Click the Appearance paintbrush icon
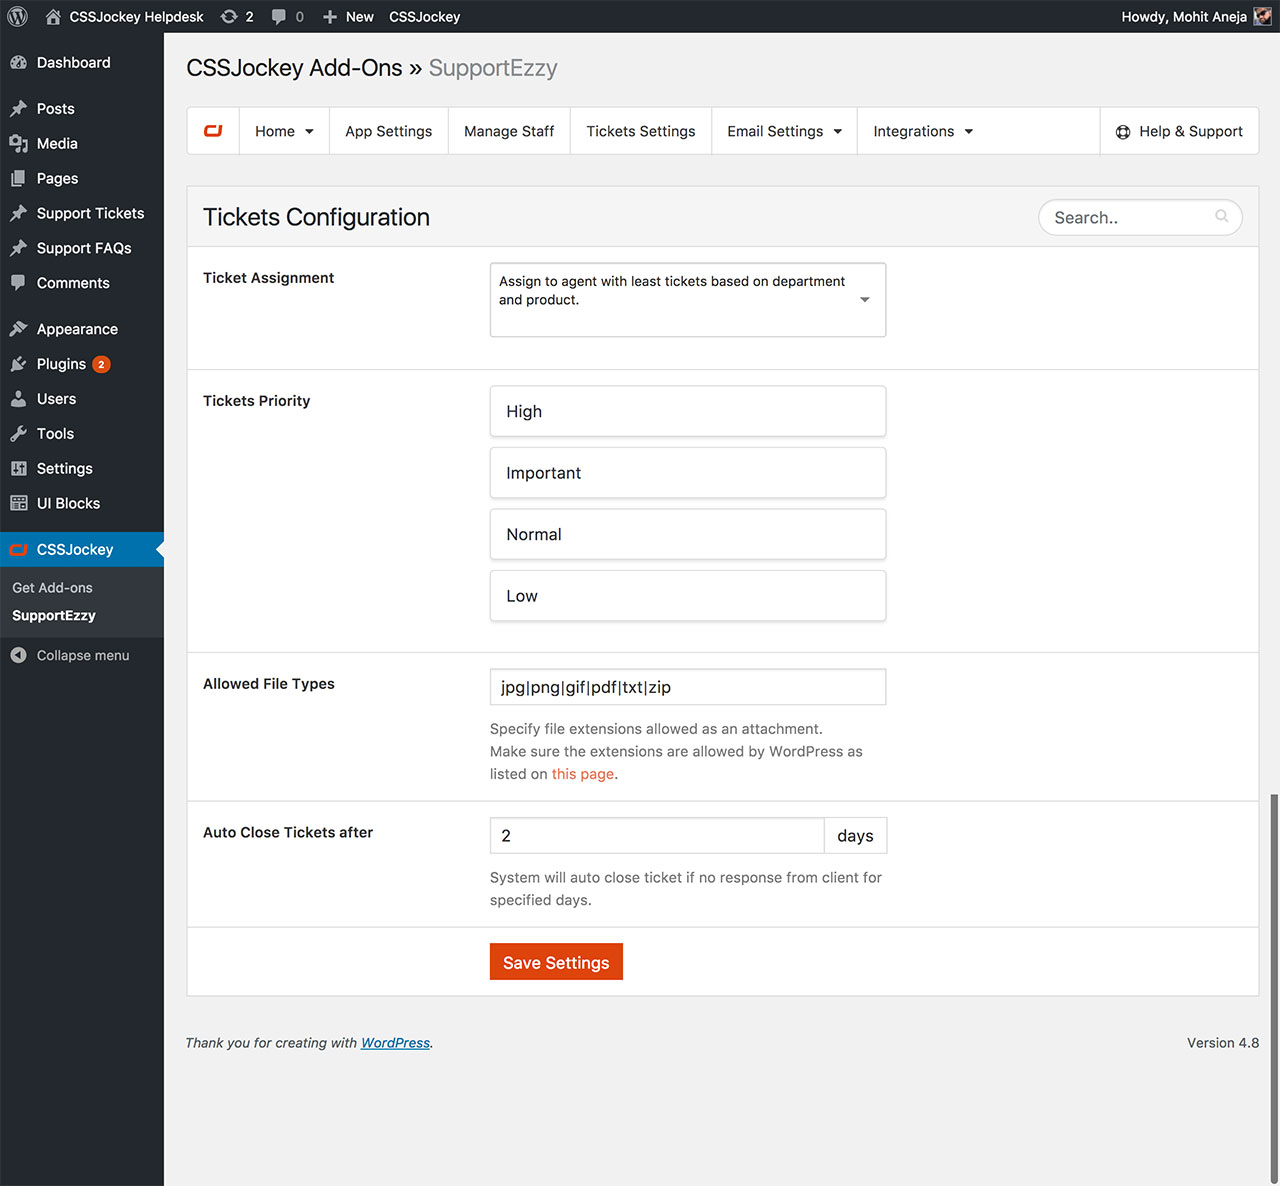Viewport: 1280px width, 1186px height. pos(18,329)
